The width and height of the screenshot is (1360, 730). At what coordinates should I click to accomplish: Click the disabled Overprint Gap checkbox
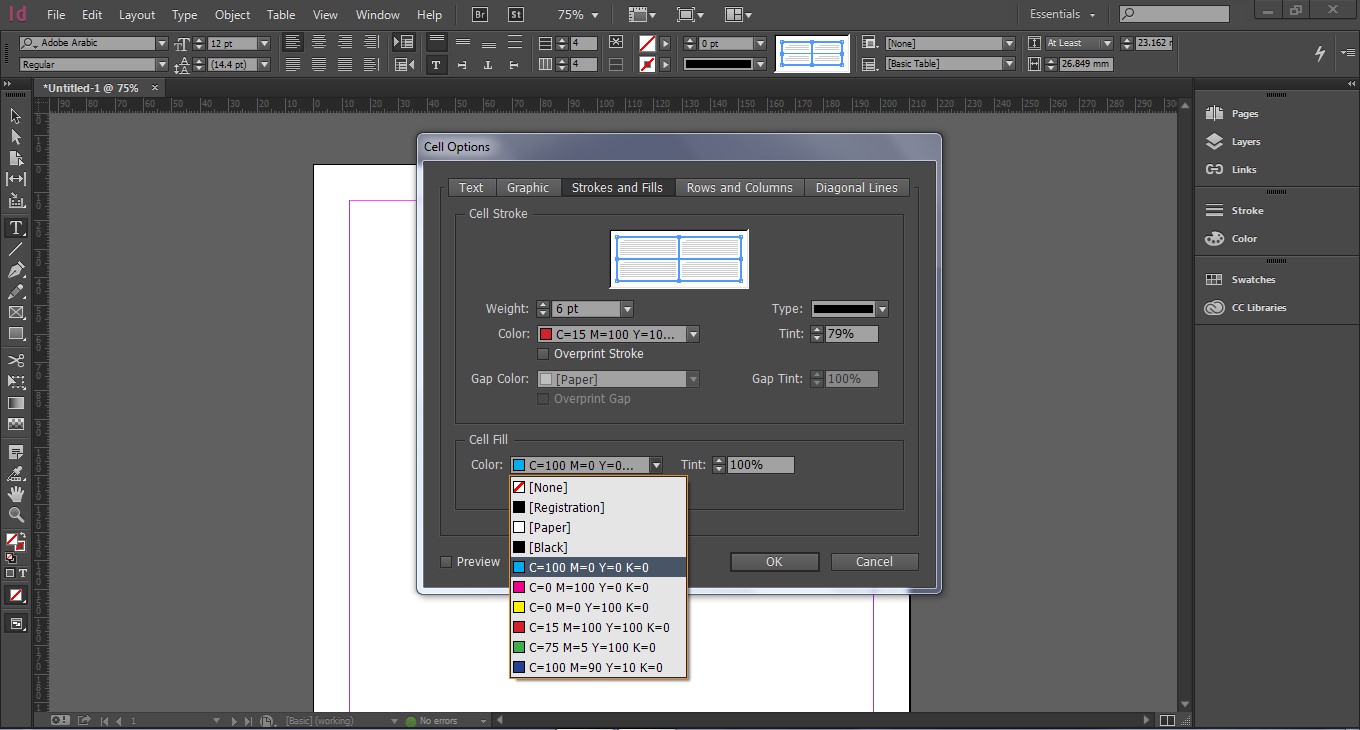point(544,399)
